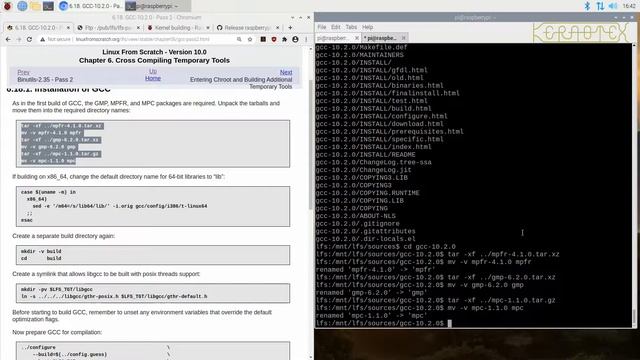The width and height of the screenshot is (640, 360).
Task: Open the Chromium three-dot menu
Action: (x=306, y=39)
